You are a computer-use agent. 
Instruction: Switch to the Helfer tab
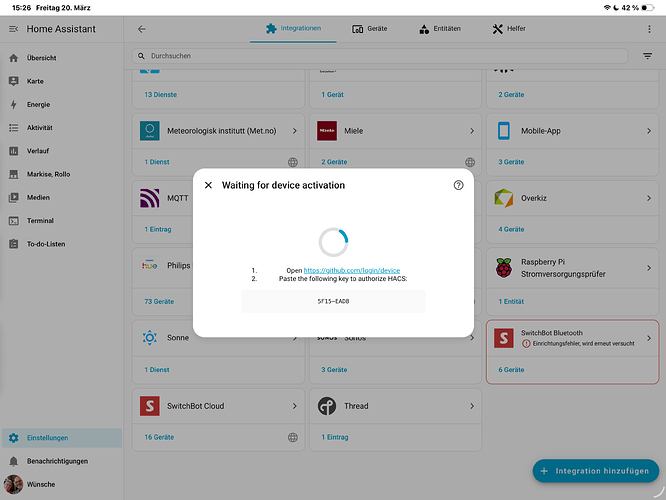pos(509,28)
